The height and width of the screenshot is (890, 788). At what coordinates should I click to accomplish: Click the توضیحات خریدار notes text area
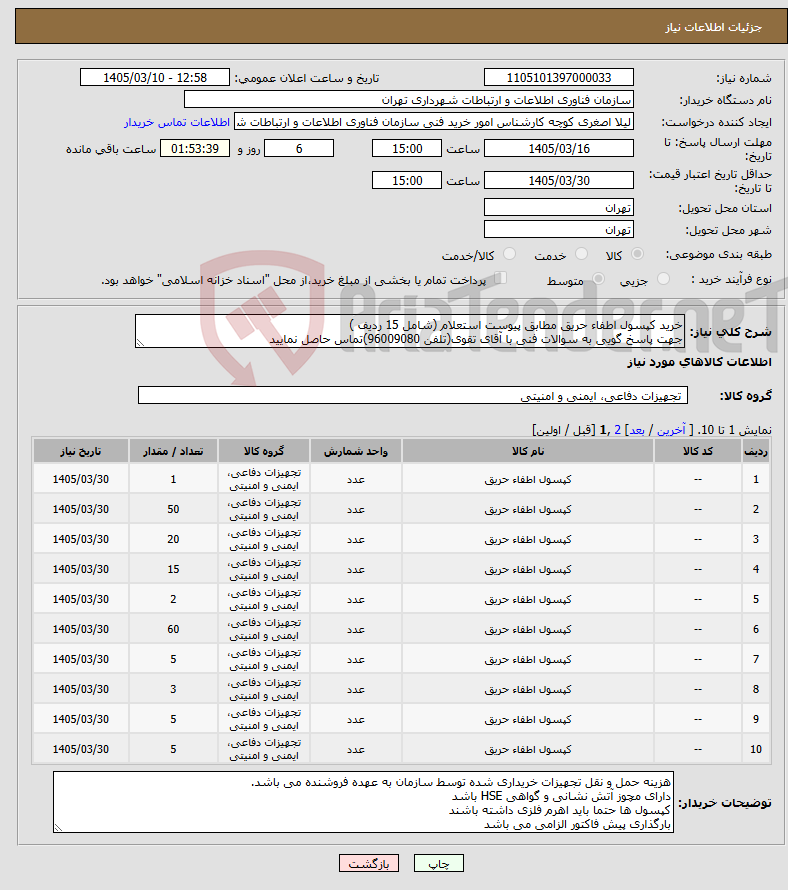[x=363, y=802]
